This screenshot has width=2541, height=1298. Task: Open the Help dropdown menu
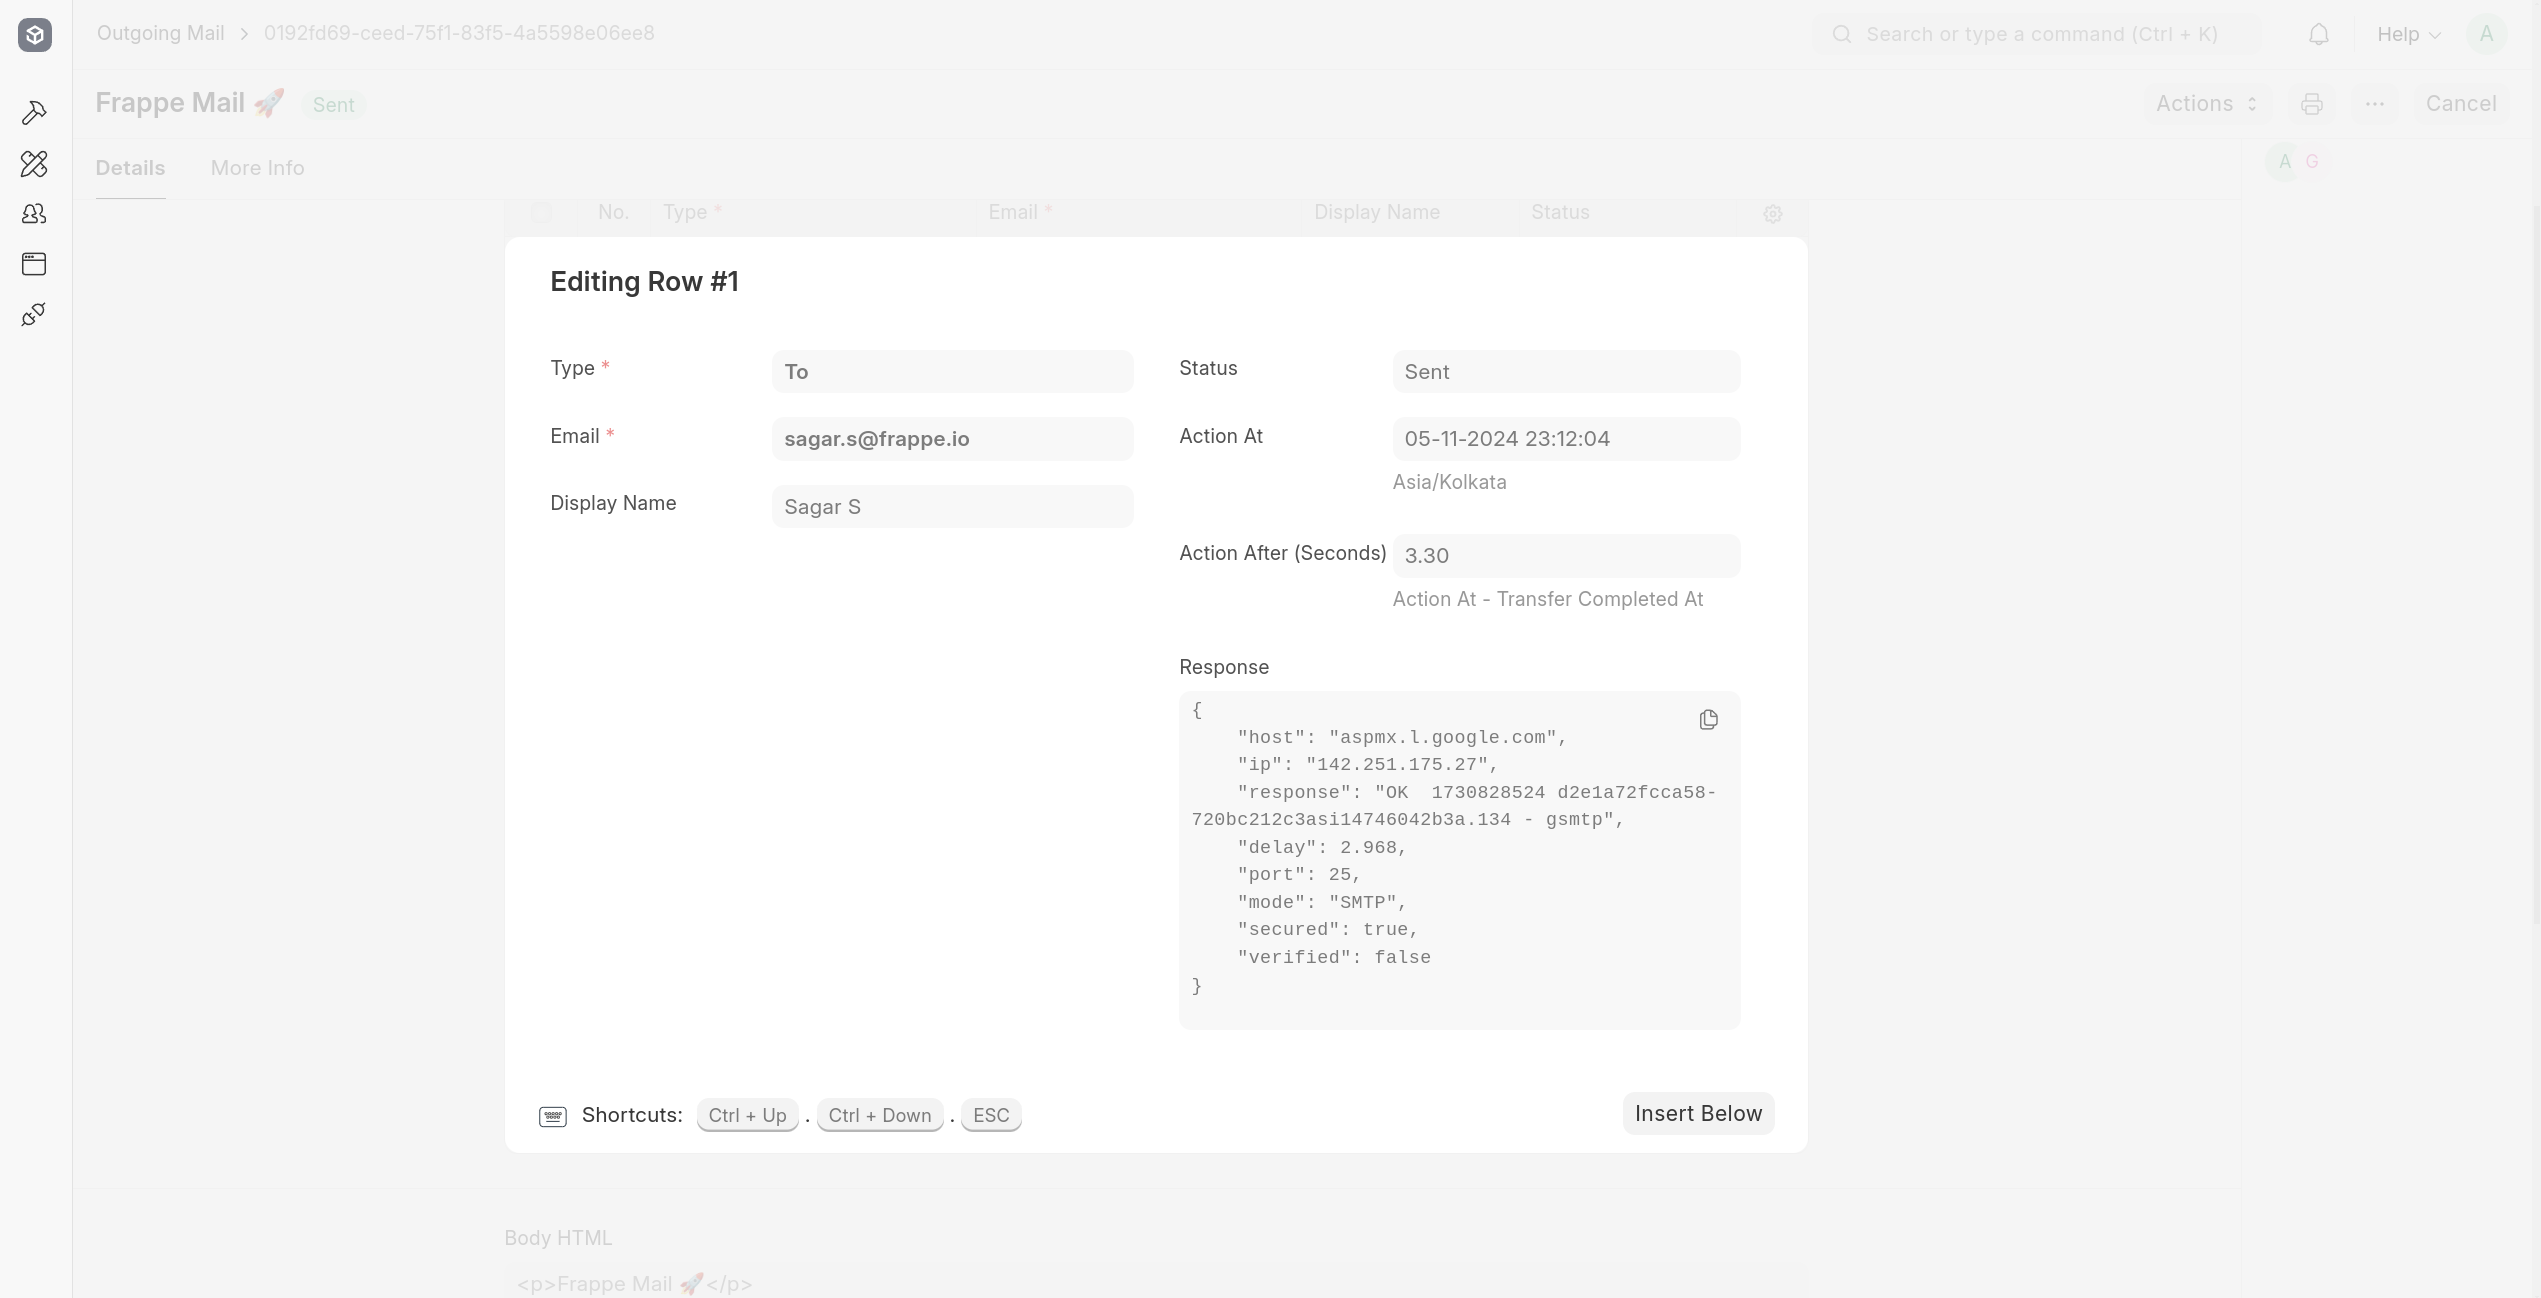2409,34
